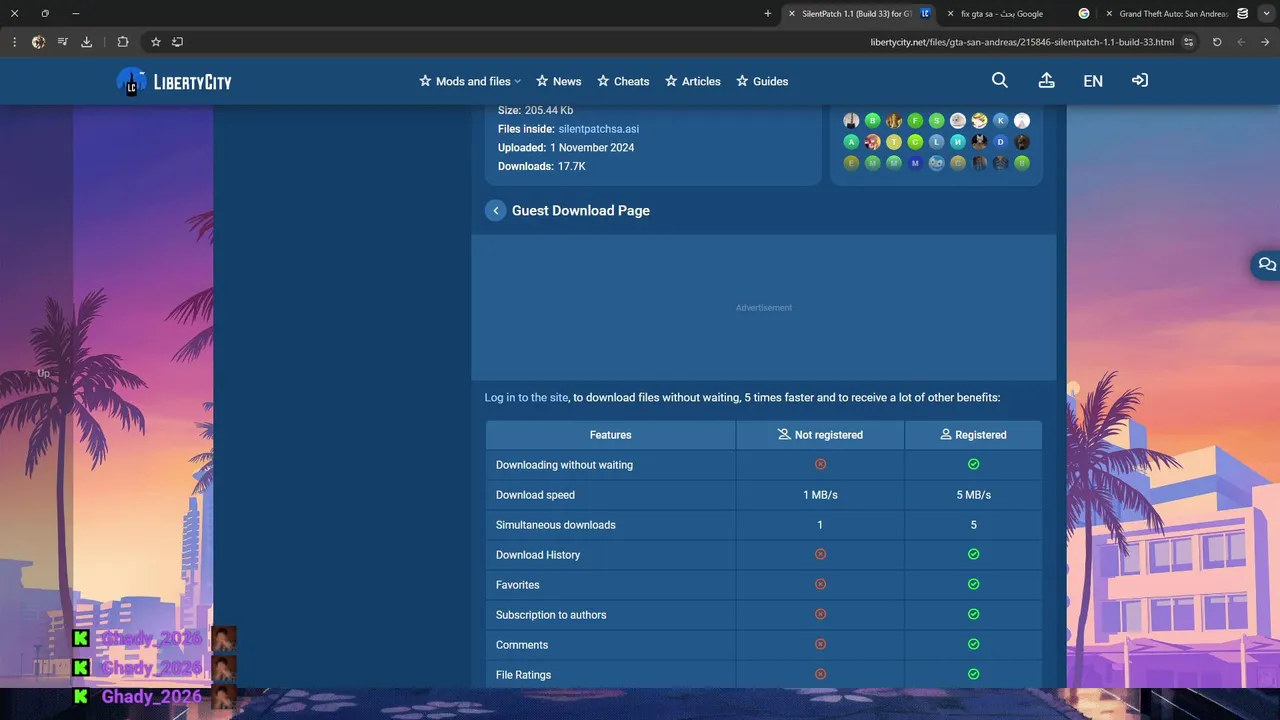1280x720 pixels.
Task: Open the LibertyCity site search icon
Action: pos(999,81)
